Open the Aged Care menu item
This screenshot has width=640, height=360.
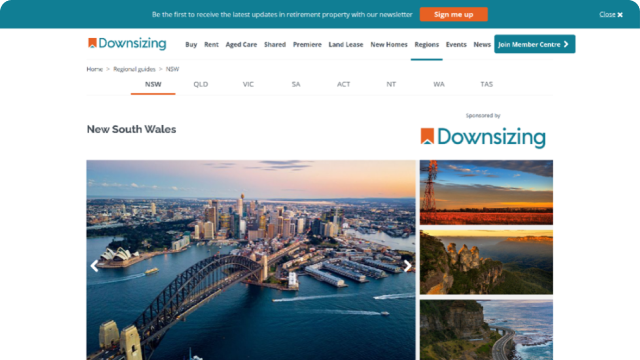(241, 44)
